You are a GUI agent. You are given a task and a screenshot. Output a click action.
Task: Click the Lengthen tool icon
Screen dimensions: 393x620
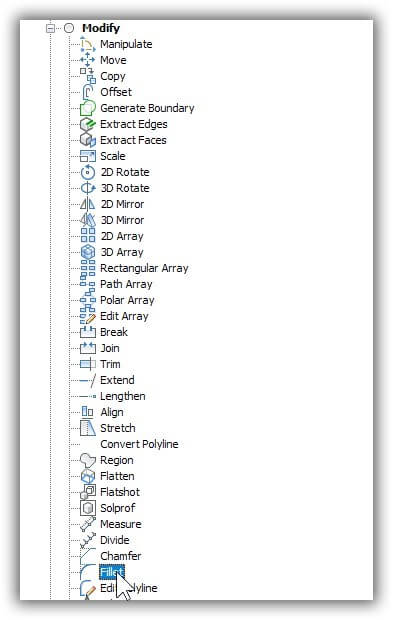[88, 396]
